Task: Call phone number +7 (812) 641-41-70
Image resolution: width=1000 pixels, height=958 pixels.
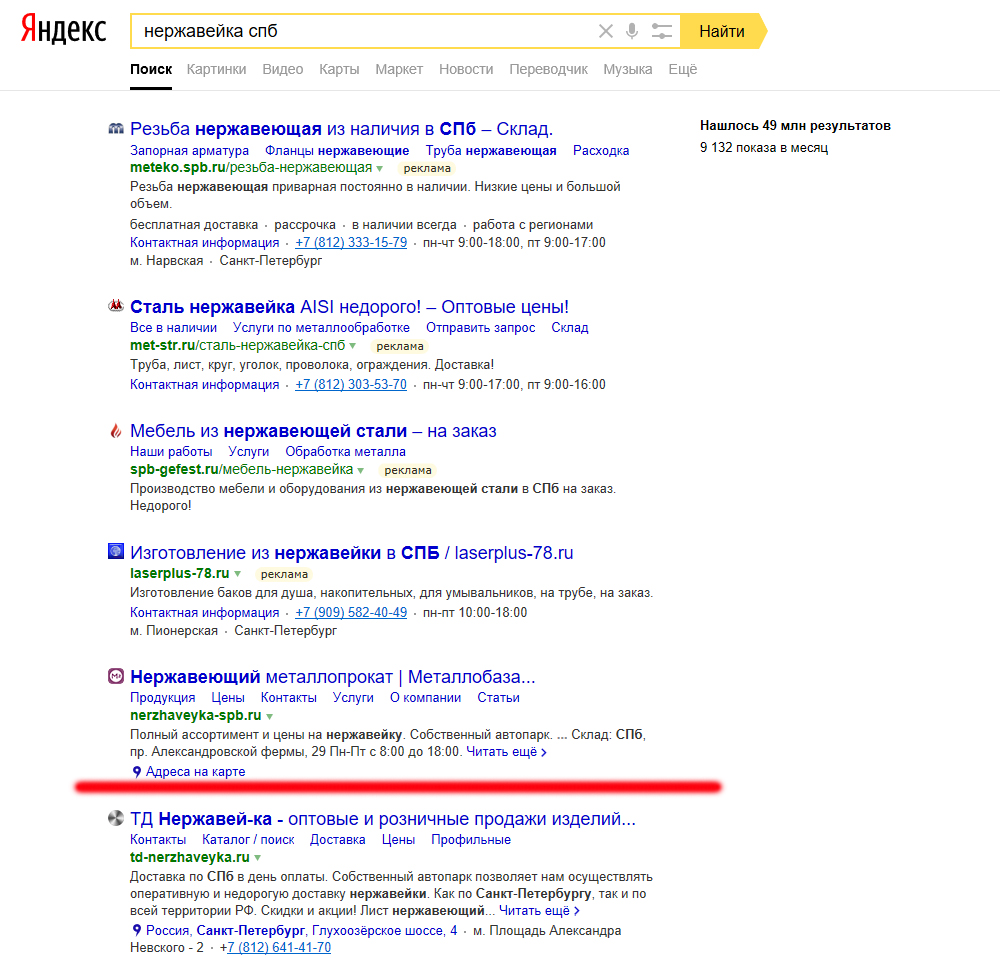Action: click(x=279, y=948)
